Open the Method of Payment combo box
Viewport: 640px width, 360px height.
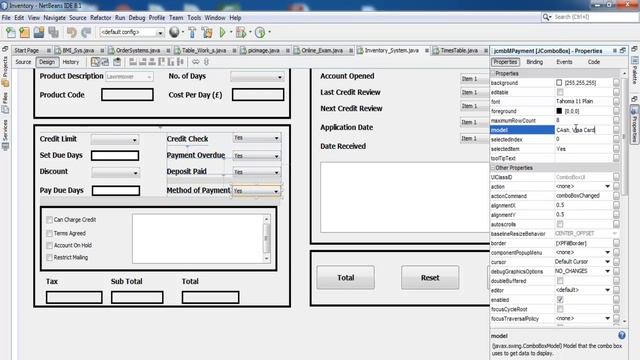(x=256, y=191)
